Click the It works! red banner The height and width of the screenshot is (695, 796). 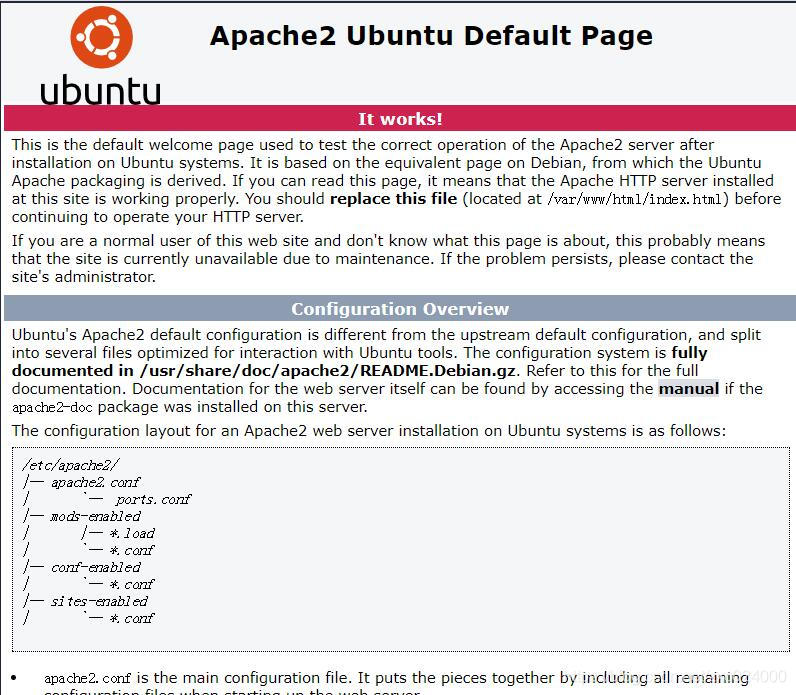400,119
